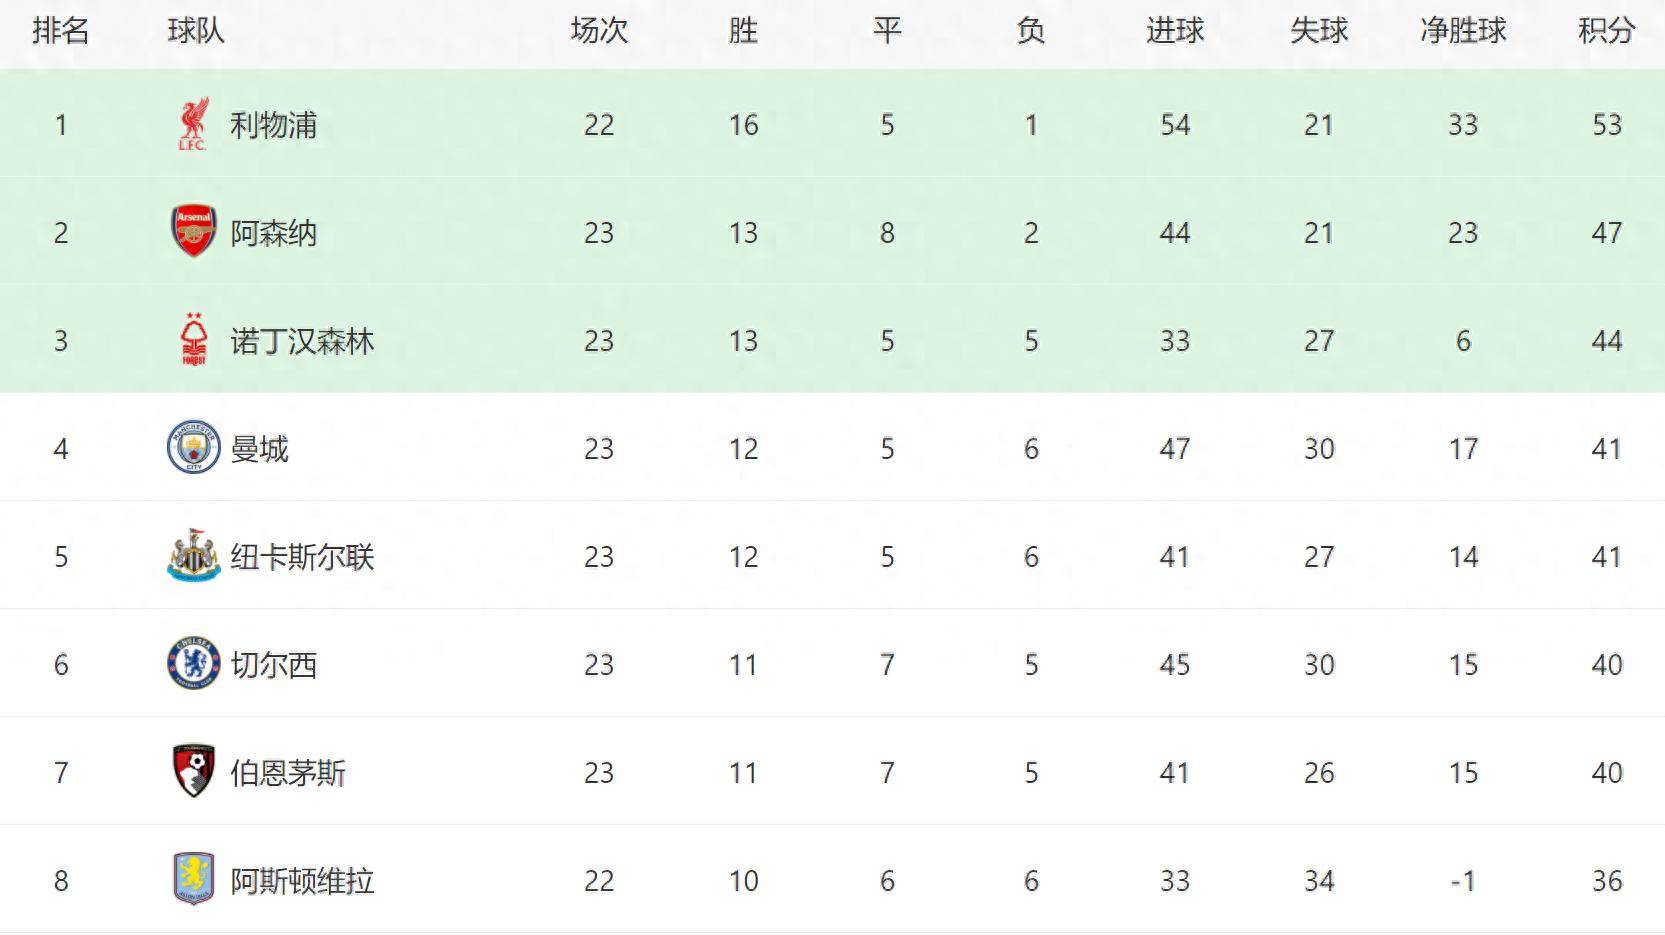Sort by the 积分 column header
This screenshot has height=935, width=1665.
point(1606,31)
